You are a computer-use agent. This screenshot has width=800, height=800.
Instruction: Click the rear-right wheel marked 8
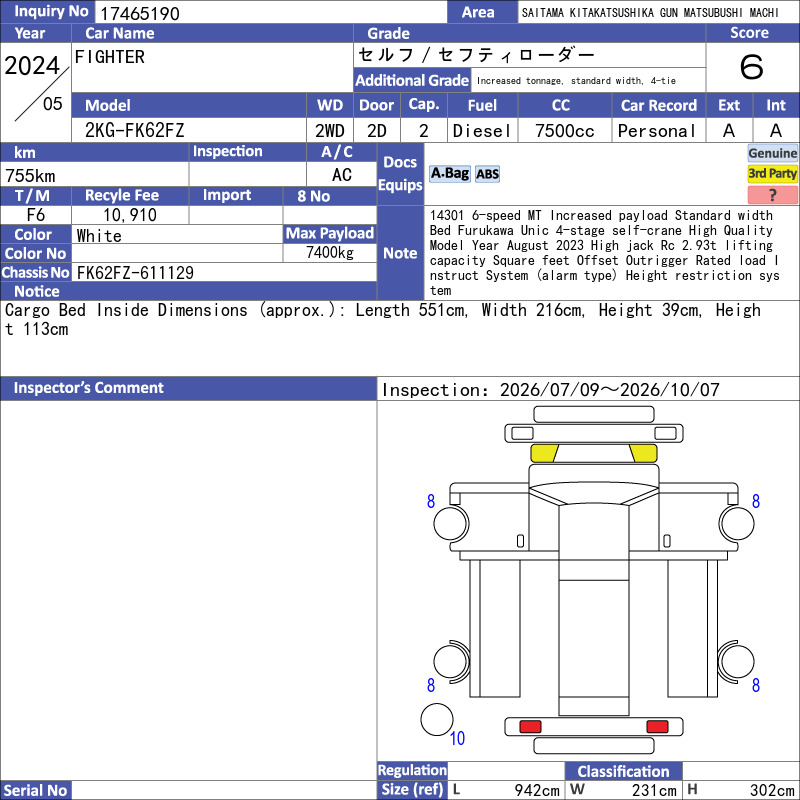tap(736, 662)
